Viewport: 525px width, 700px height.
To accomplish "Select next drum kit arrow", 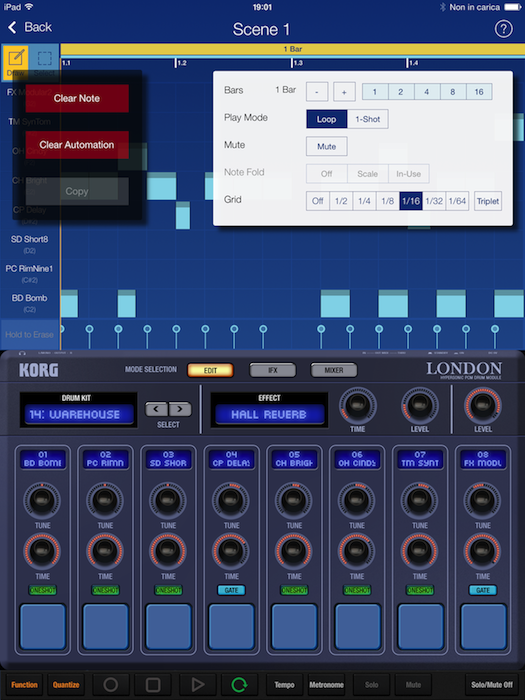I will click(179, 408).
